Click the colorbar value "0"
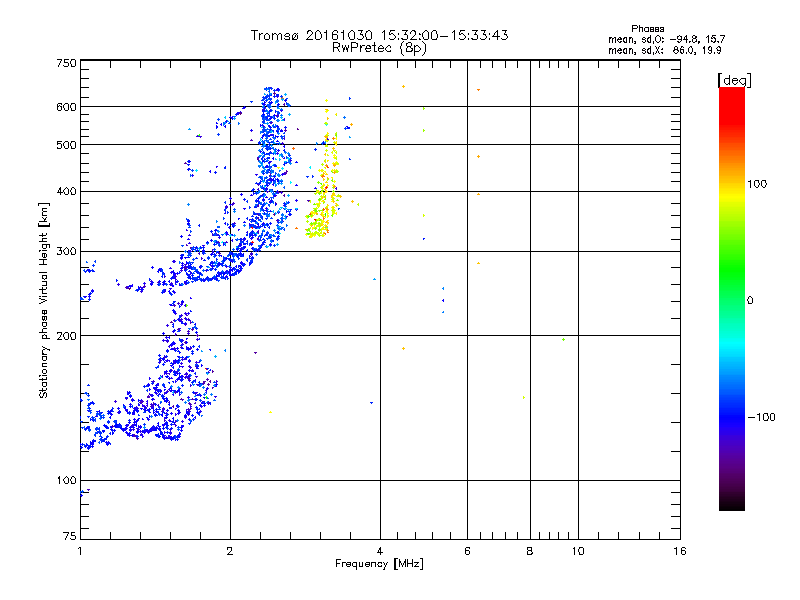 (x=750, y=300)
